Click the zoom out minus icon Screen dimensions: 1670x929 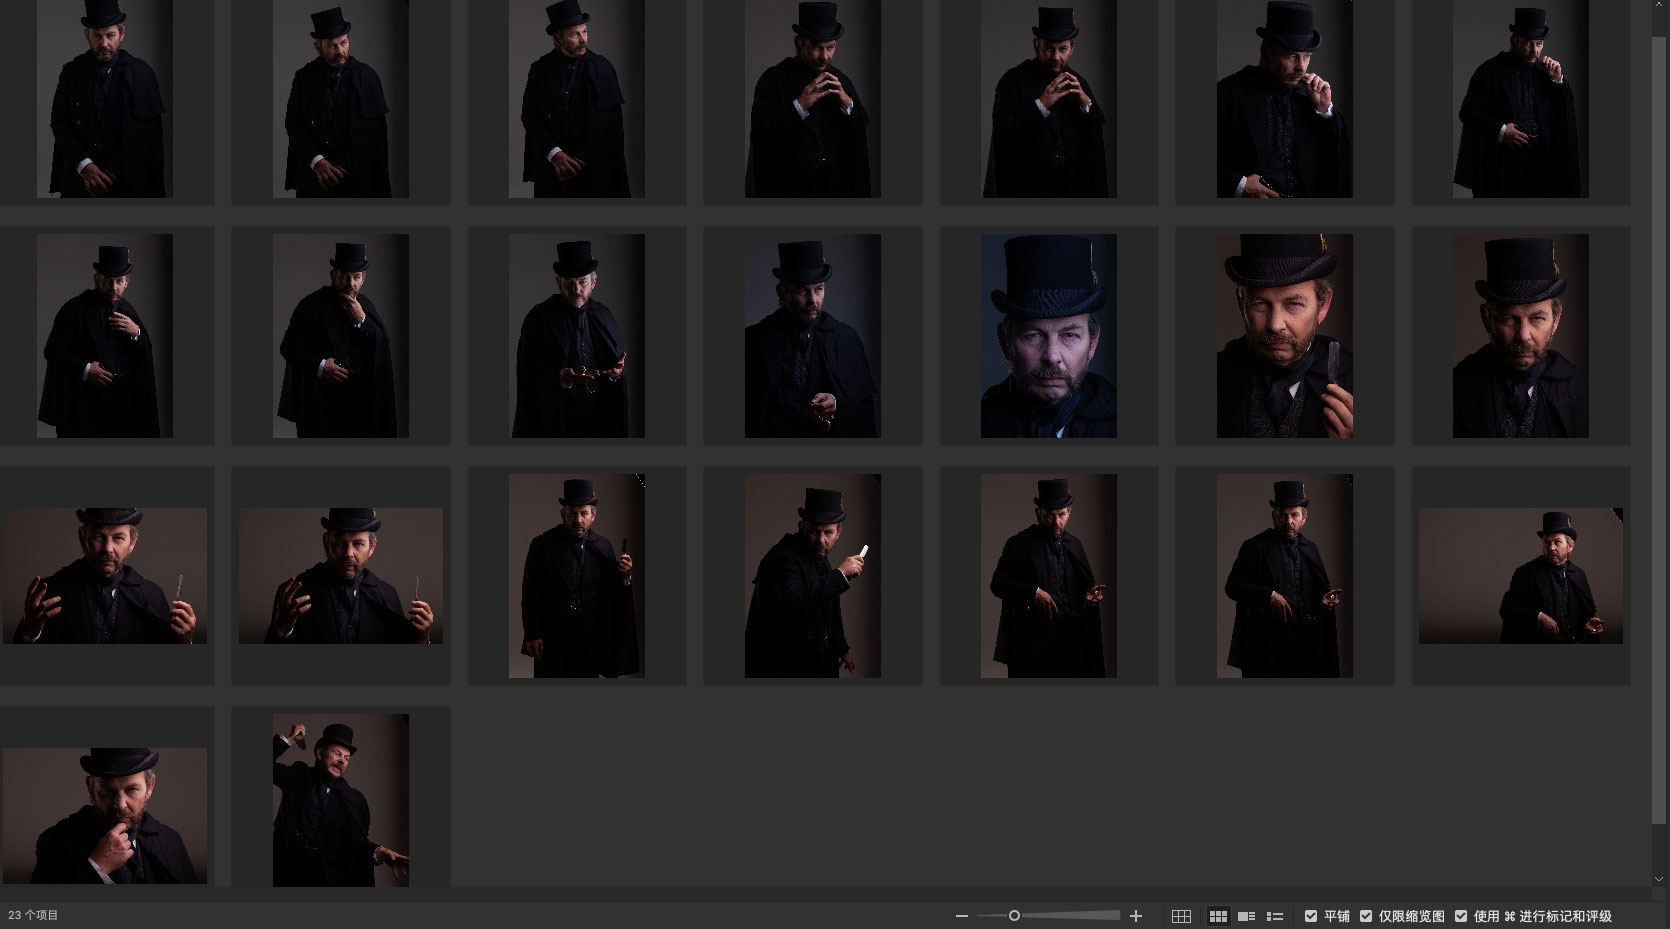961,916
